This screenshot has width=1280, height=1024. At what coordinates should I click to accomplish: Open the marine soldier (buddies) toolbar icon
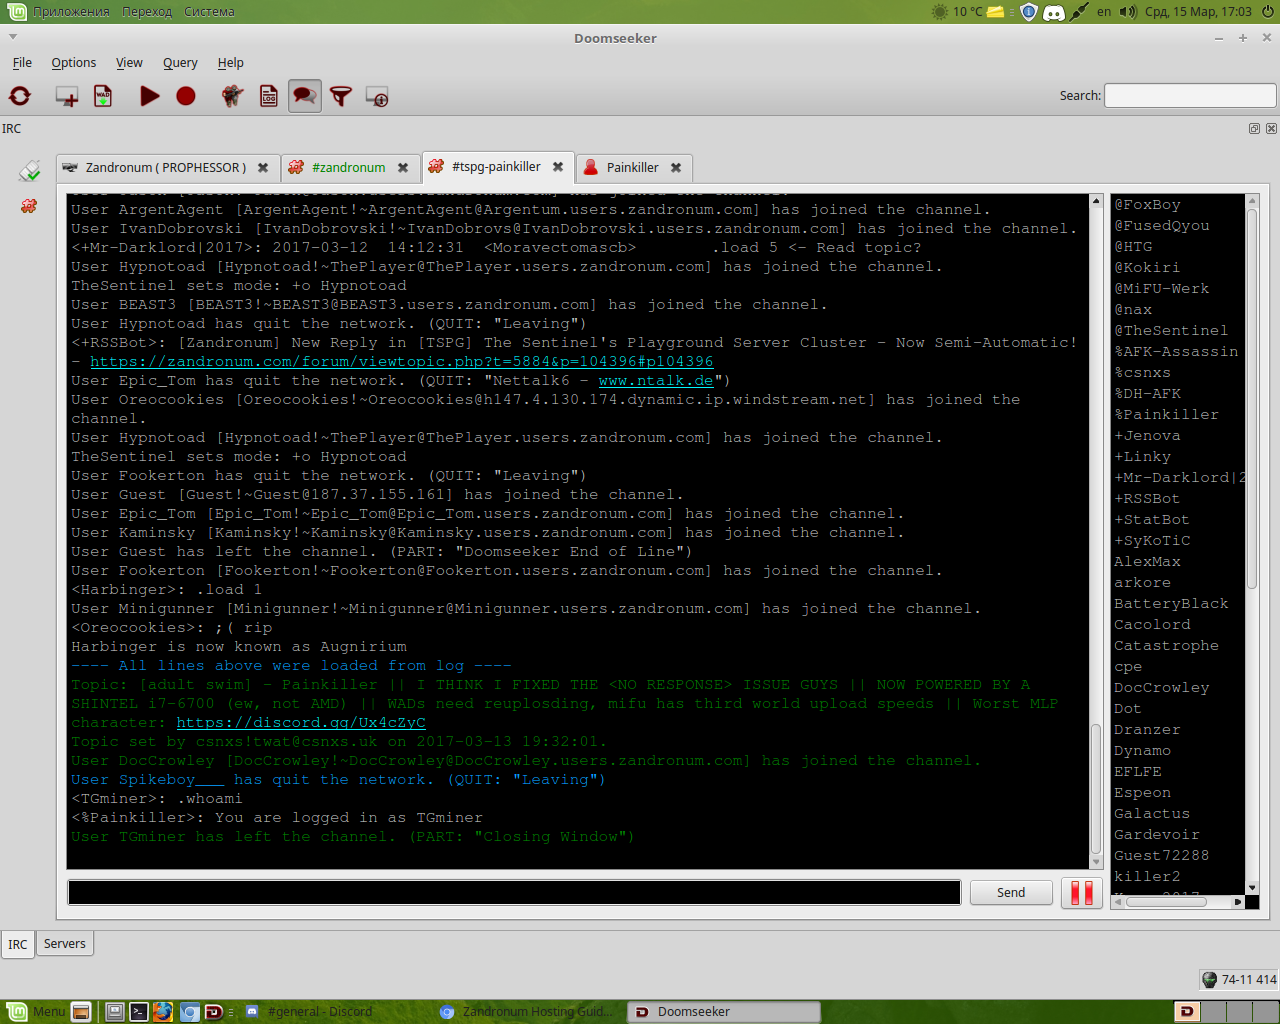click(x=233, y=96)
